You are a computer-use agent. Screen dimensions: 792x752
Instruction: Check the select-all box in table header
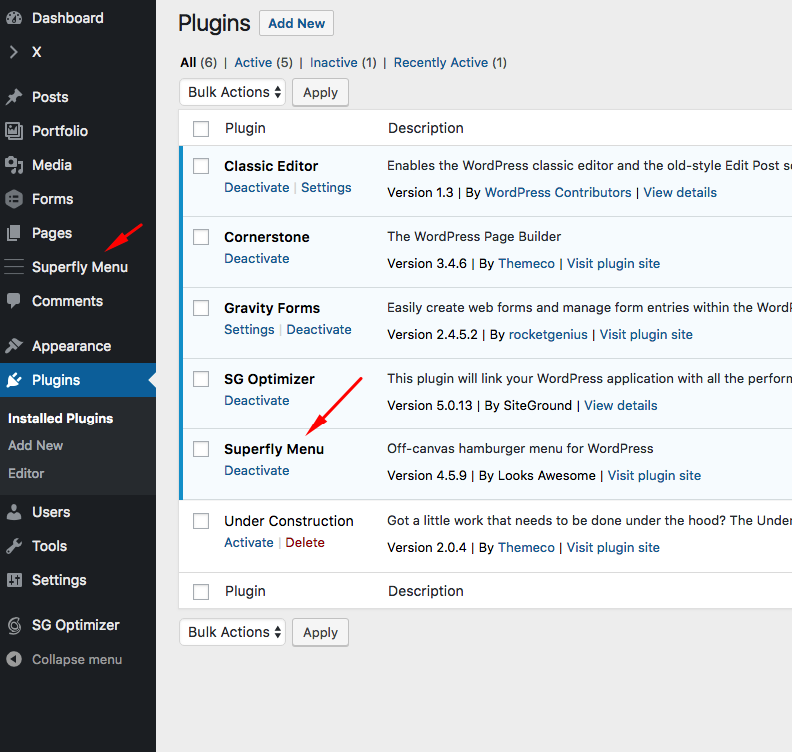[x=201, y=128]
